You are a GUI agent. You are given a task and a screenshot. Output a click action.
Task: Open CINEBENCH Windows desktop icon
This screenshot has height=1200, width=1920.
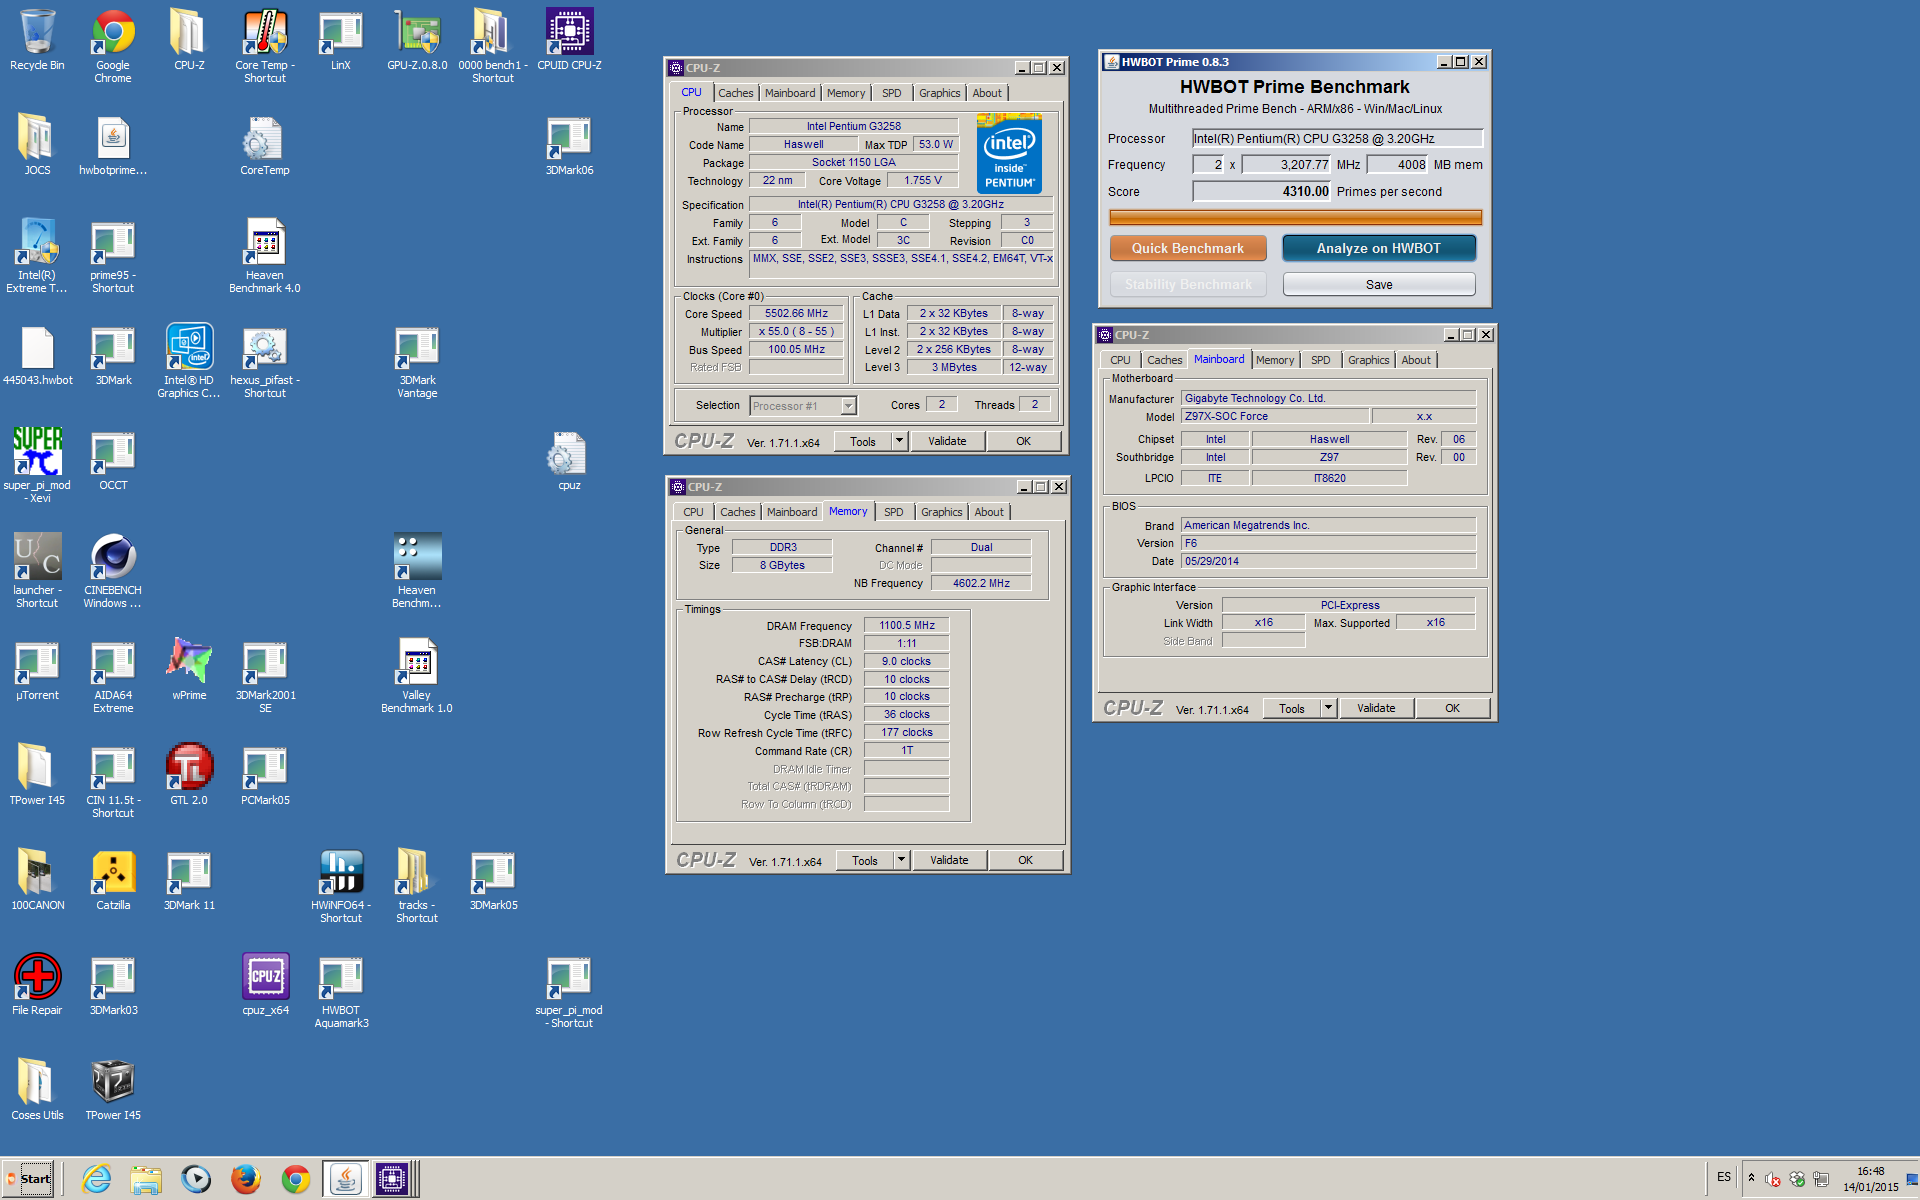tap(113, 570)
